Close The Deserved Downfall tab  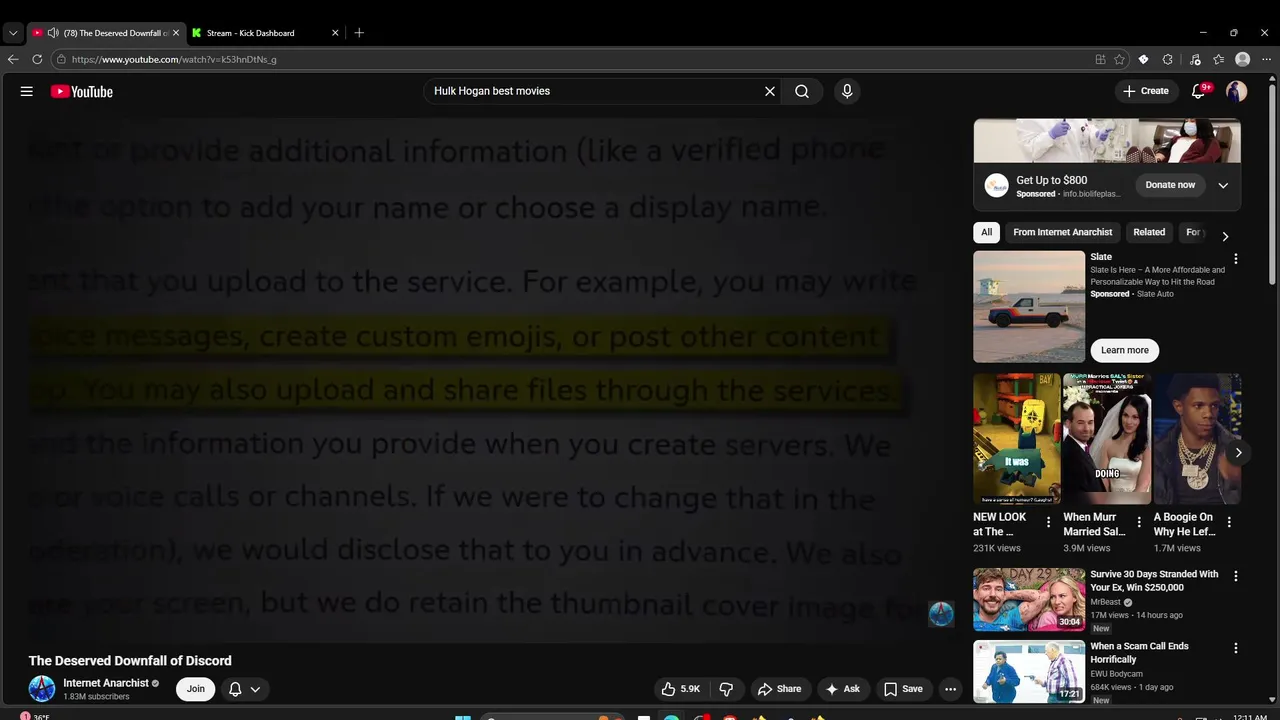pyautogui.click(x=176, y=33)
